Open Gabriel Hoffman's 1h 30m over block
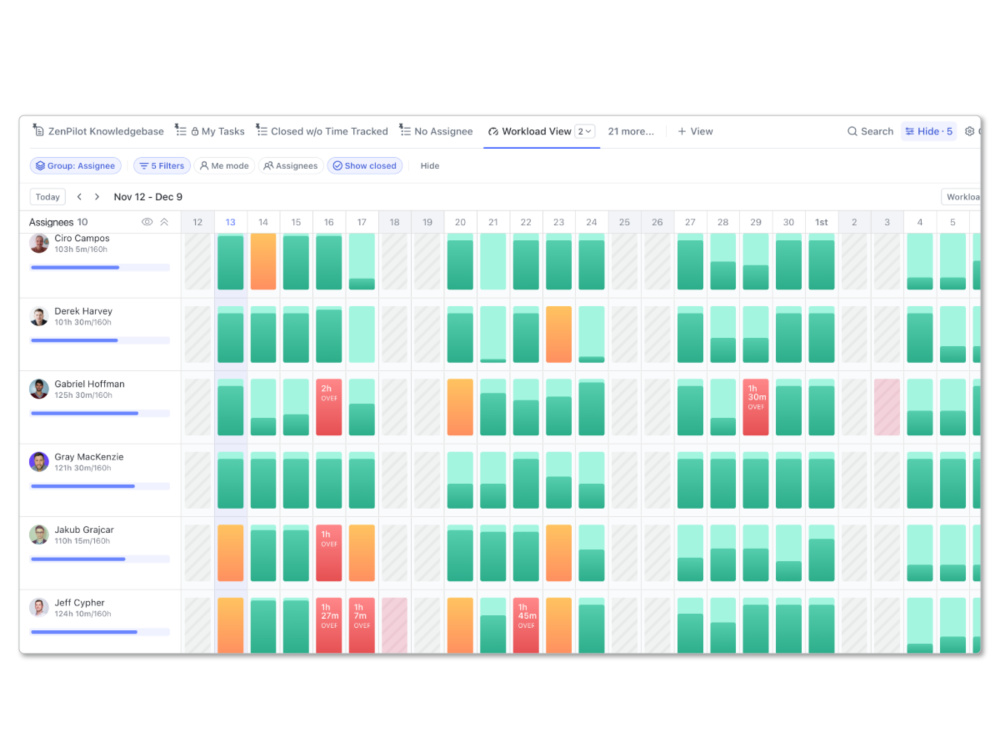Image resolution: width=1000 pixels, height=750 pixels. click(x=756, y=408)
